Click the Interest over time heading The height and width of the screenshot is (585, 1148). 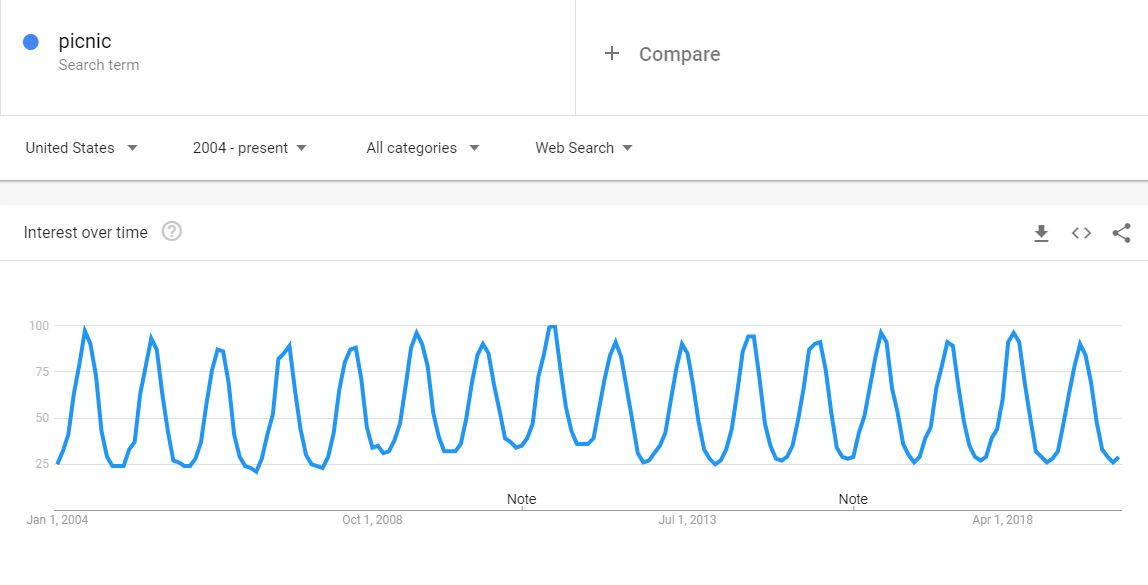tap(86, 233)
